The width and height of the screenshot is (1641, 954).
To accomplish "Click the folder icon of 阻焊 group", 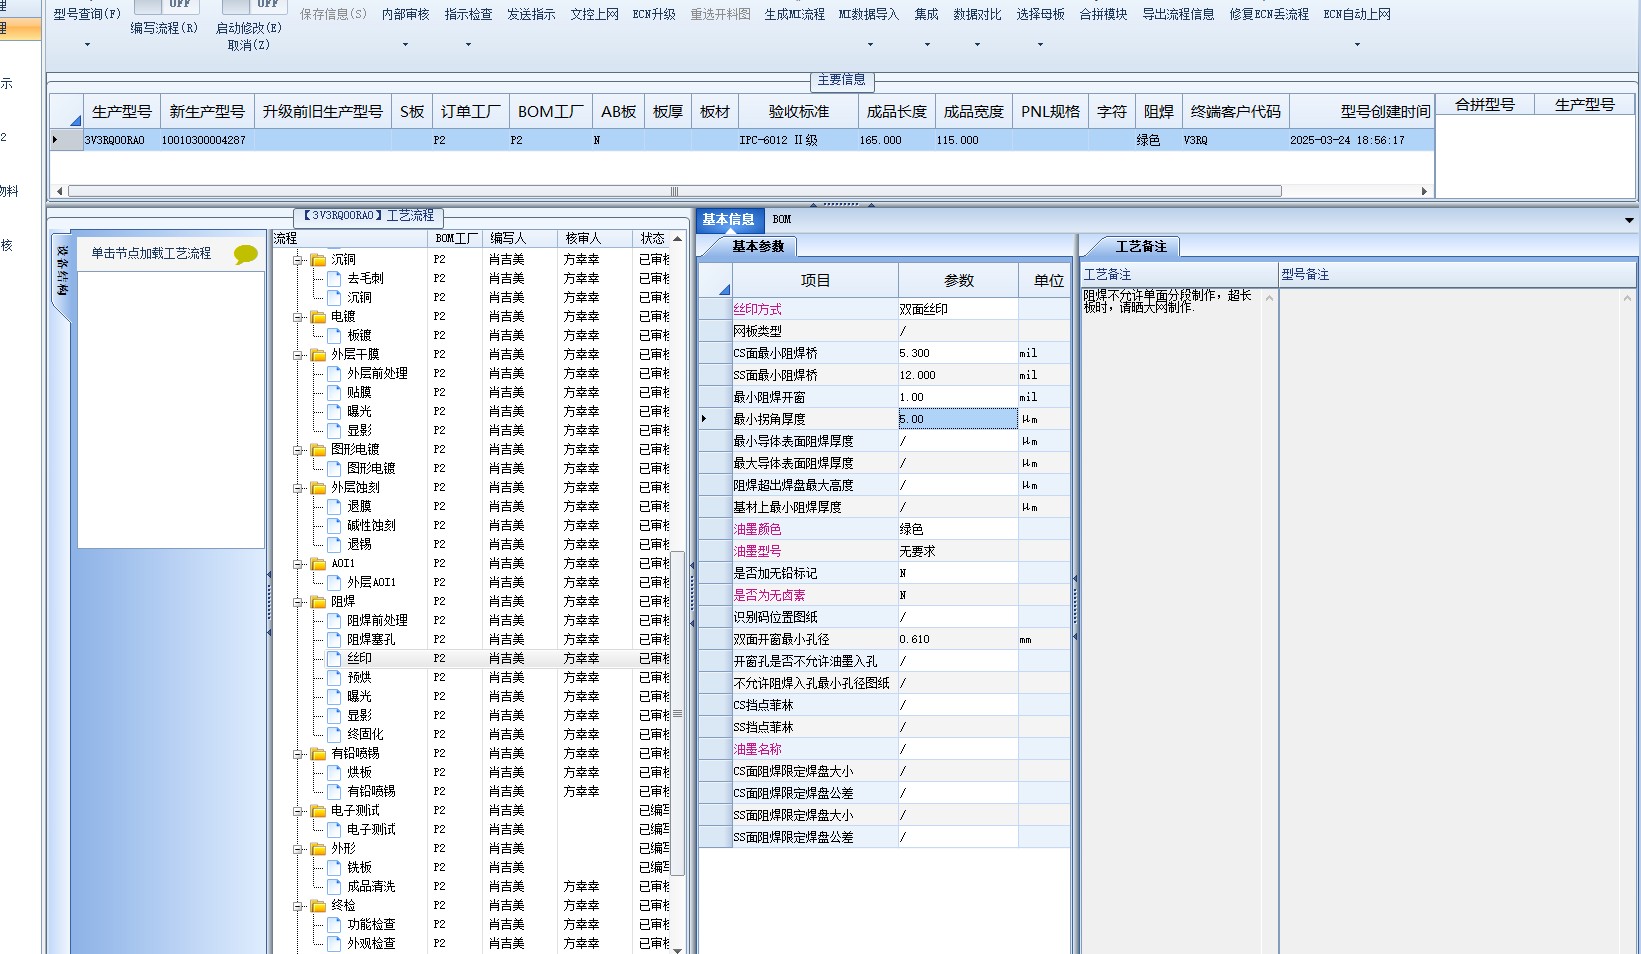I will point(318,602).
